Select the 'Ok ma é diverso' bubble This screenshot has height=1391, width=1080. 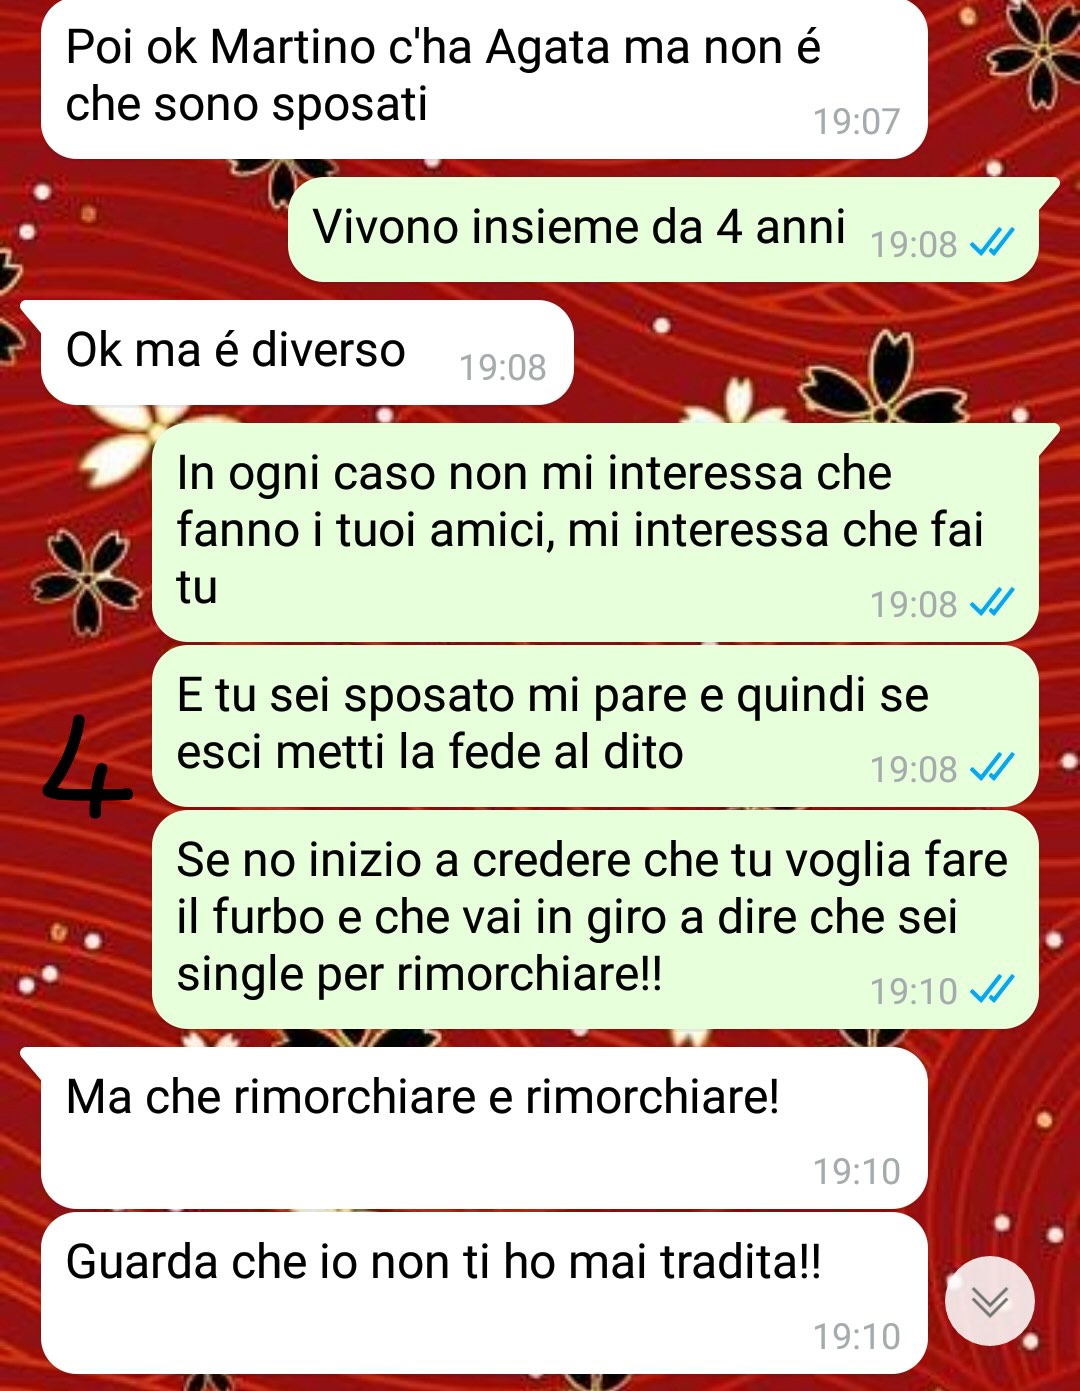tap(307, 352)
